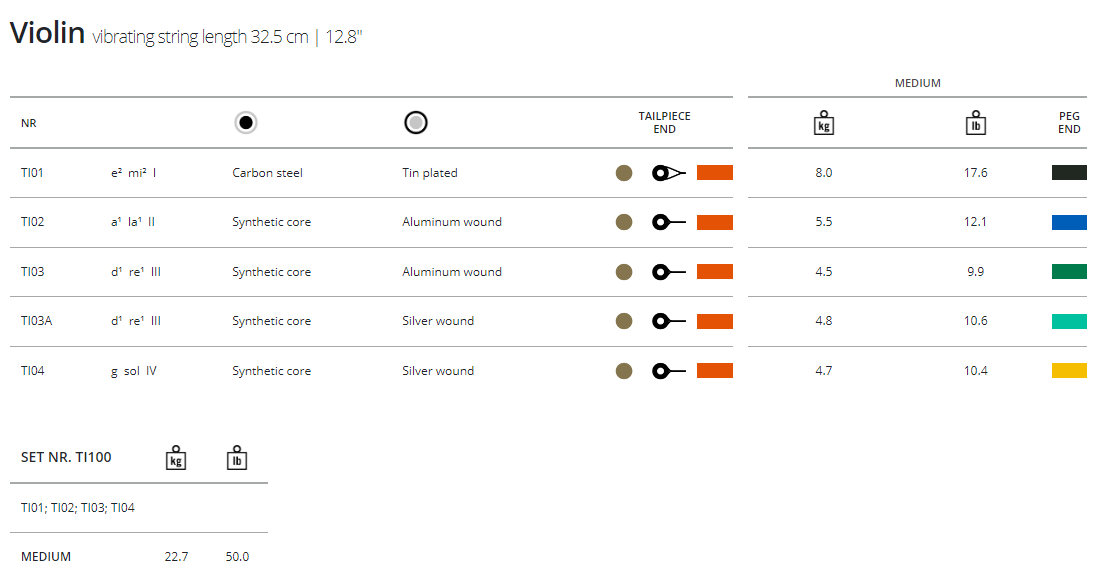Click the MEDIUM column group header
This screenshot has width=1099, height=578.
click(917, 83)
